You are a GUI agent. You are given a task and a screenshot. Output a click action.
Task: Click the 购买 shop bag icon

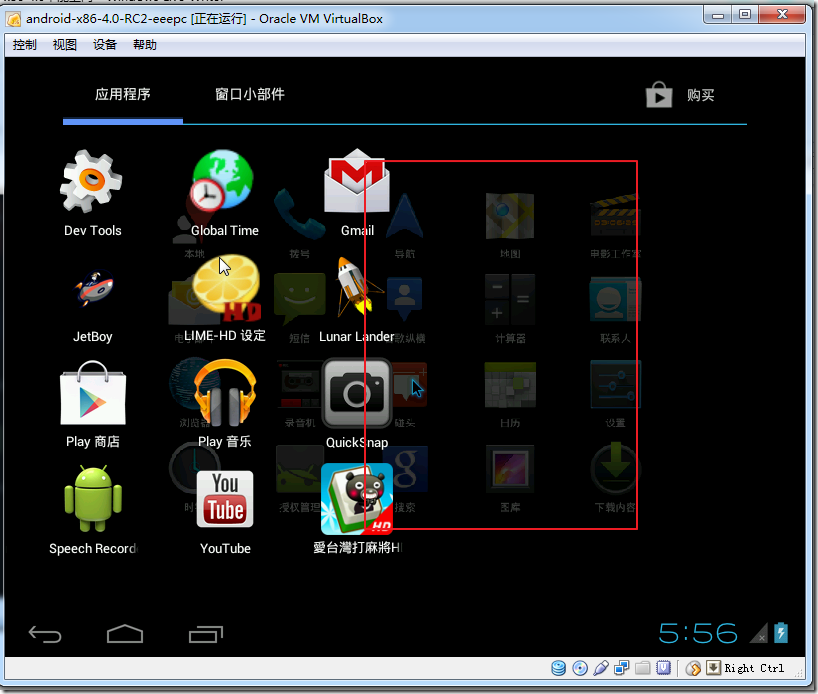(659, 95)
